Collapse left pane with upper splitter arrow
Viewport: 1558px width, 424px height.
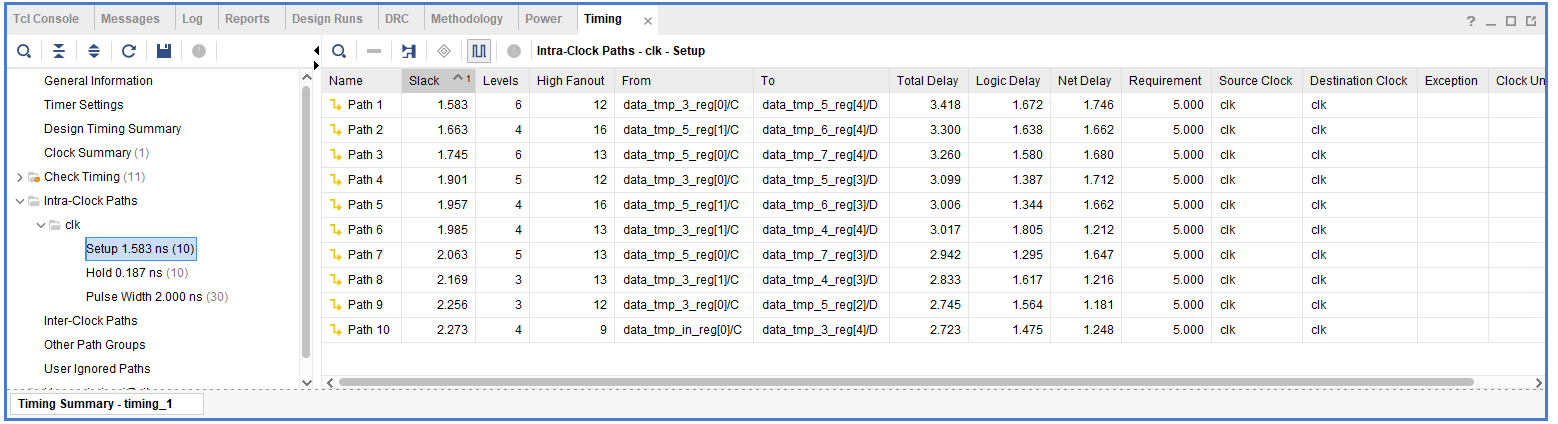(x=317, y=51)
